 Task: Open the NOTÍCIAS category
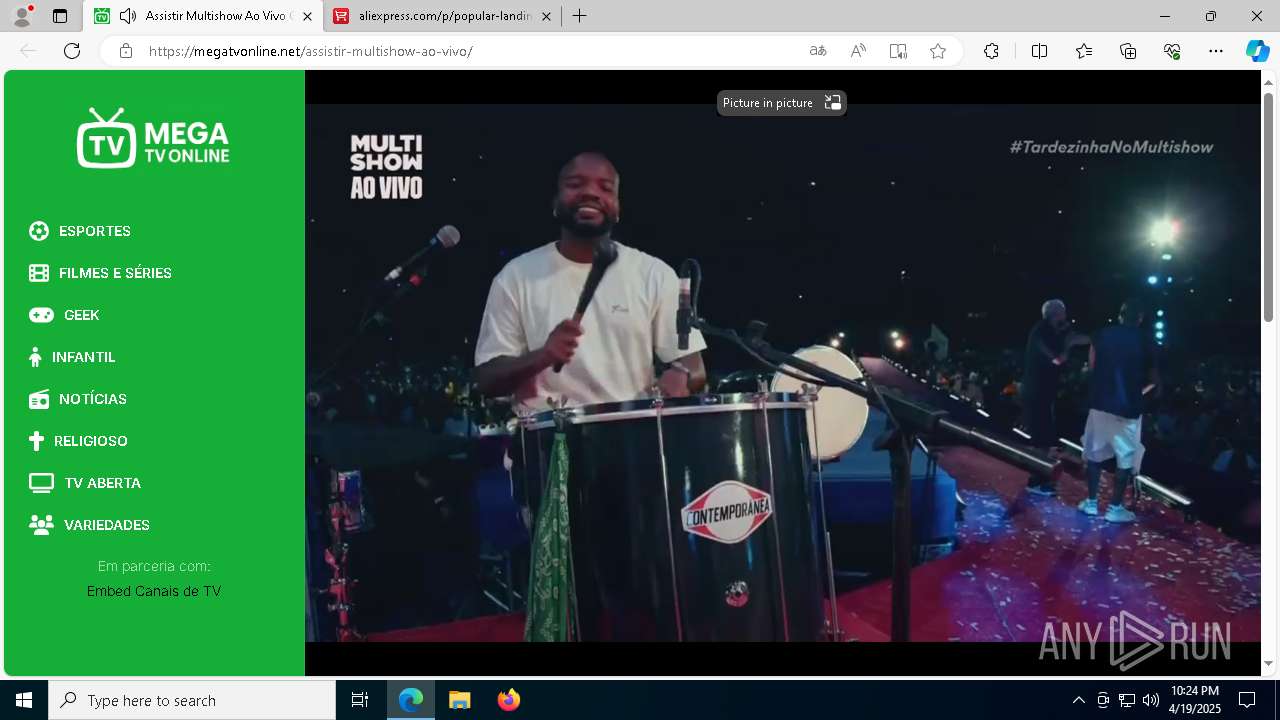93,399
